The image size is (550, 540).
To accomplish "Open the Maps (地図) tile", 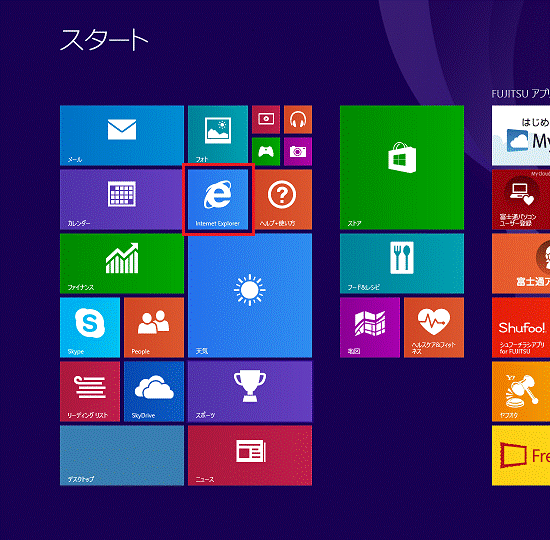I will (x=370, y=327).
